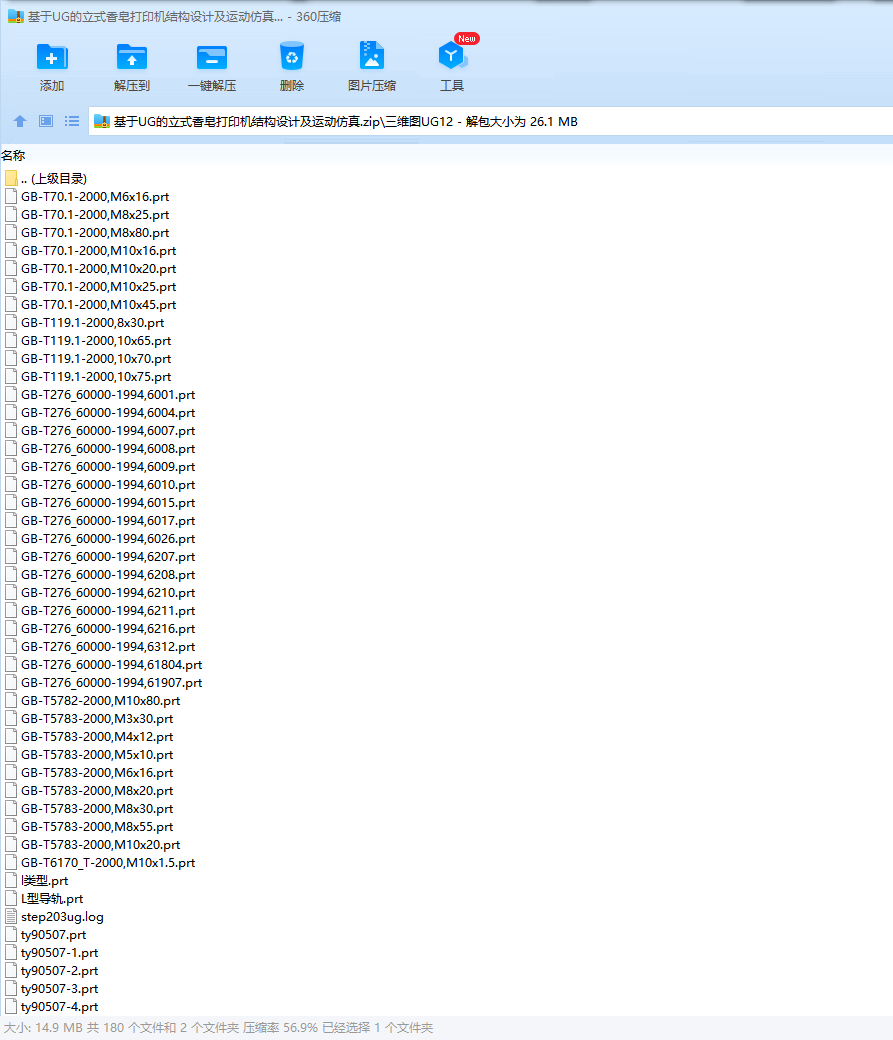Select file GB-T5783-2000,M6x16.prt
This screenshot has height=1040, width=893.
point(97,773)
